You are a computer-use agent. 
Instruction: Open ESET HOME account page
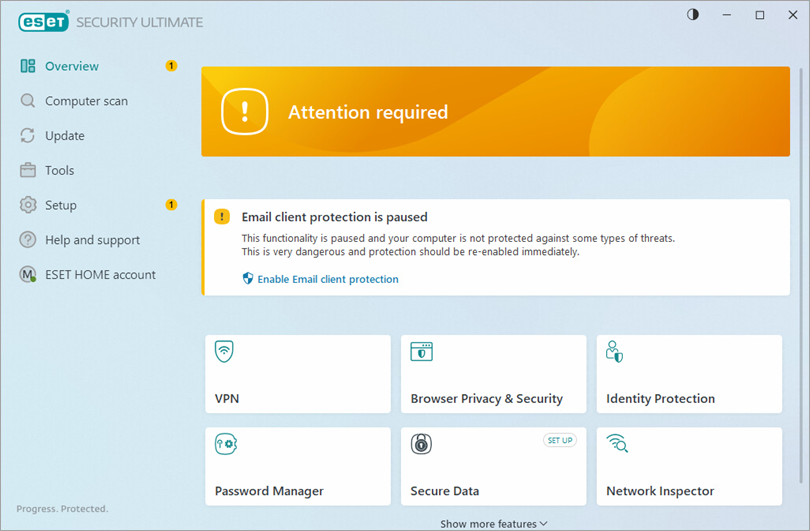pyautogui.click(x=98, y=274)
